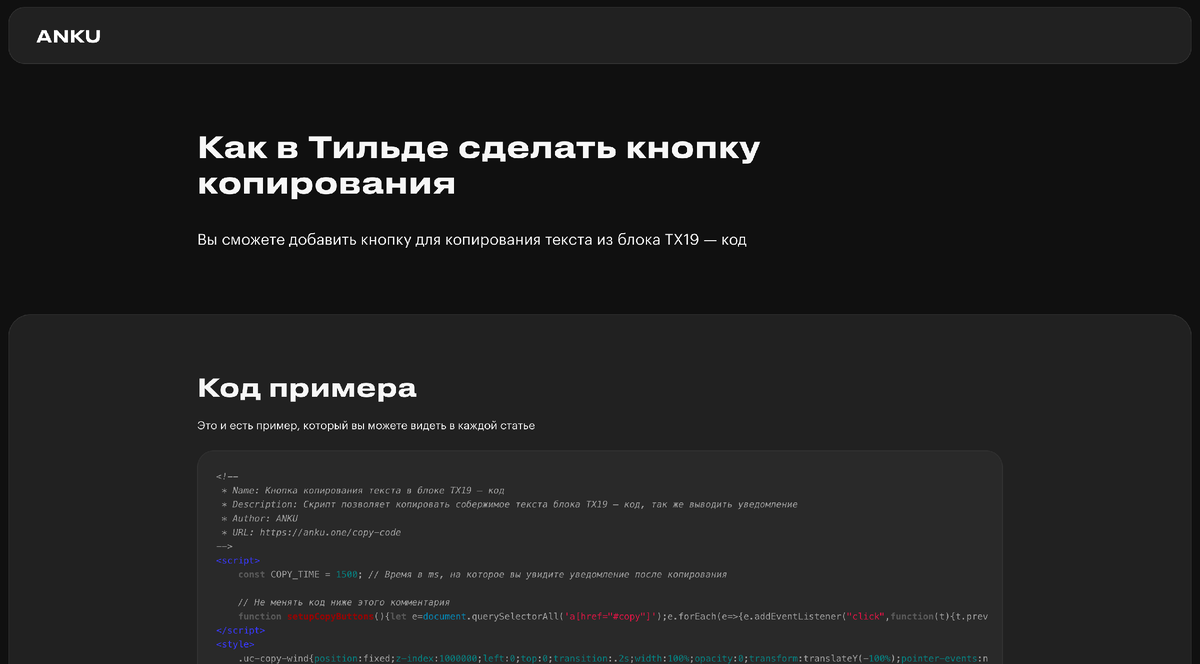Click the code comment line '* Name: Кнопка копирования текста'
Viewport: 1200px width, 664px height.
click(x=362, y=491)
